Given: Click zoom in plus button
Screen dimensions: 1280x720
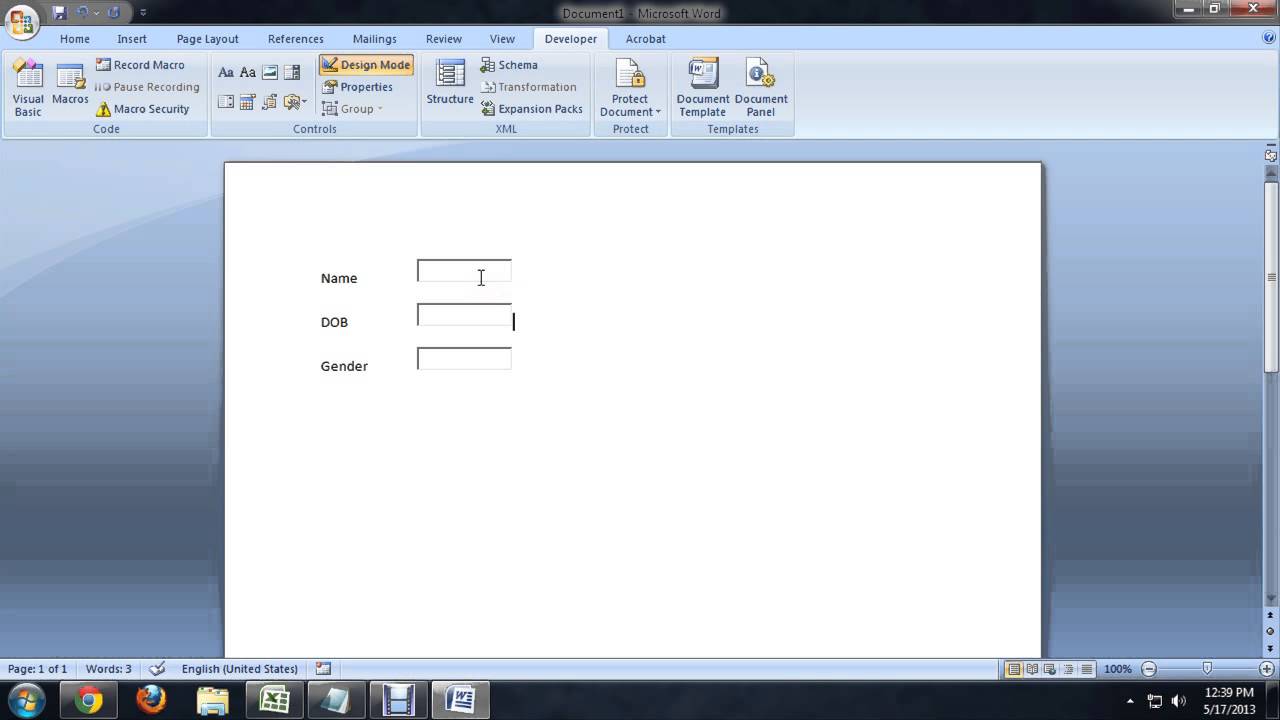Looking at the screenshot, I should [x=1267, y=669].
